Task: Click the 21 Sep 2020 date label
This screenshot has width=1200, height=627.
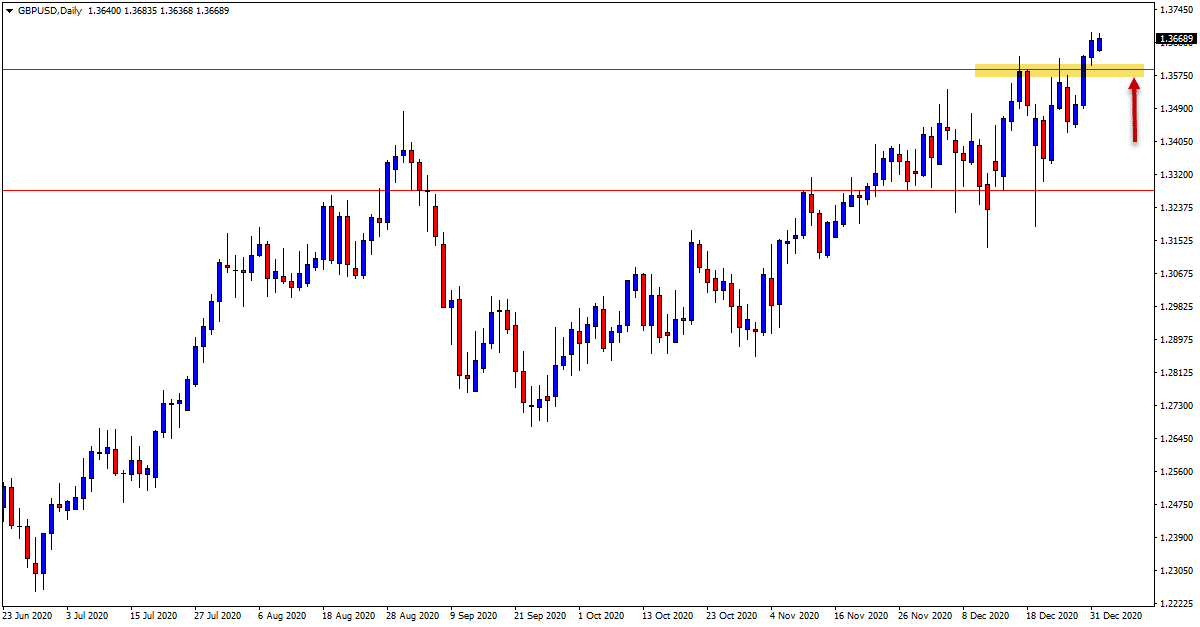Action: point(540,616)
